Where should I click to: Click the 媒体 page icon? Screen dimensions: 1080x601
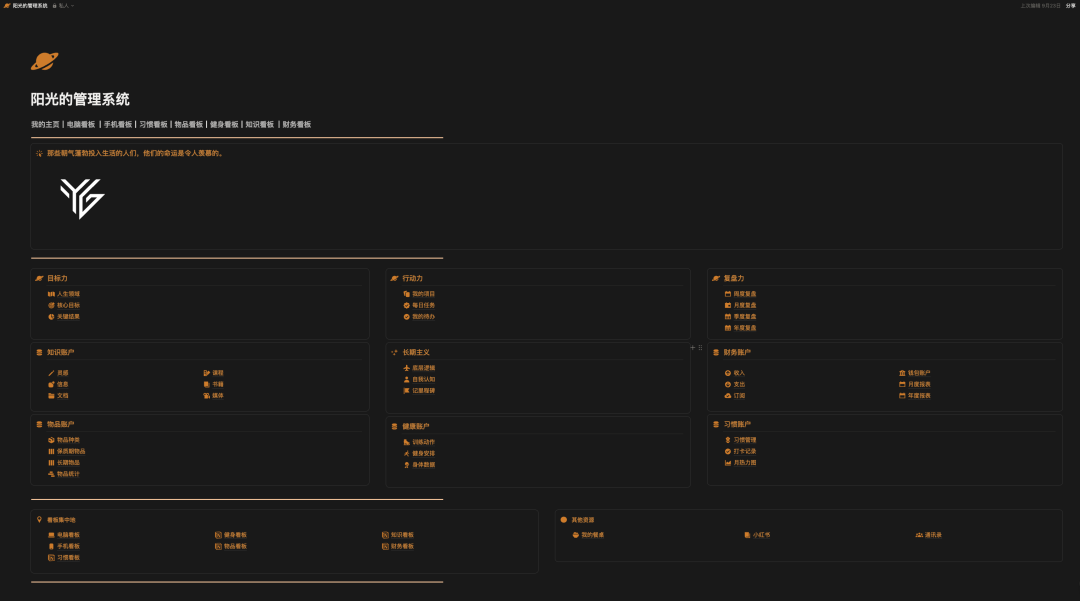[x=207, y=396]
